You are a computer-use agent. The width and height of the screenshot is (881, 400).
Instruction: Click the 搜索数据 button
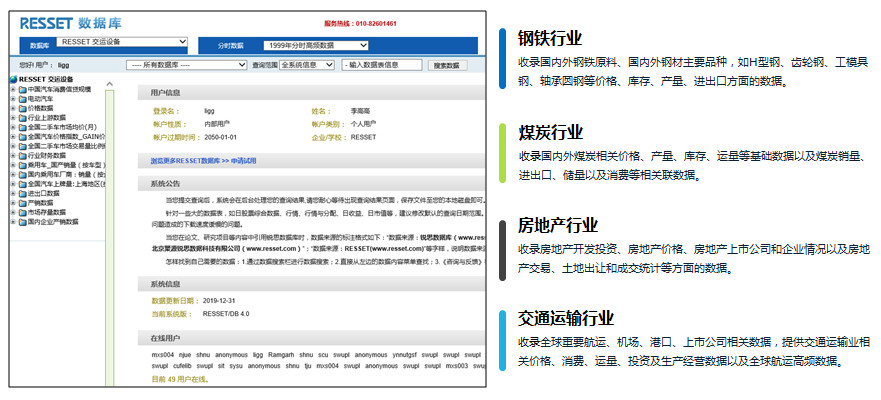click(x=447, y=66)
